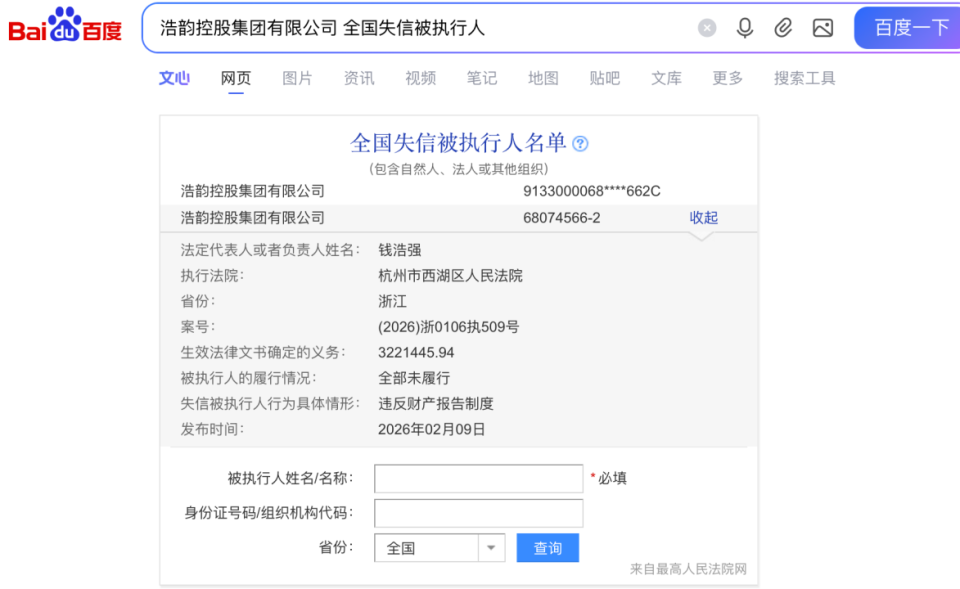
Task: Focus the 身份证号码/组织机构代码 input field
Action: [479, 513]
